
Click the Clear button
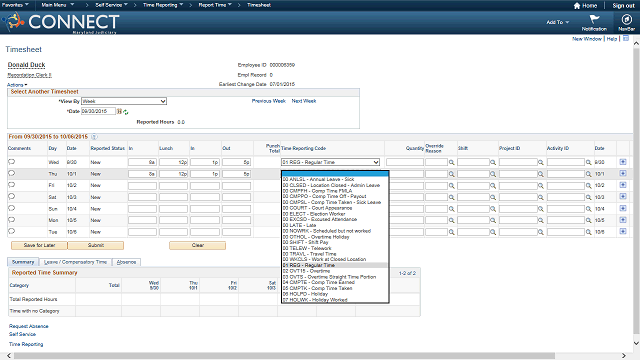pos(198,245)
